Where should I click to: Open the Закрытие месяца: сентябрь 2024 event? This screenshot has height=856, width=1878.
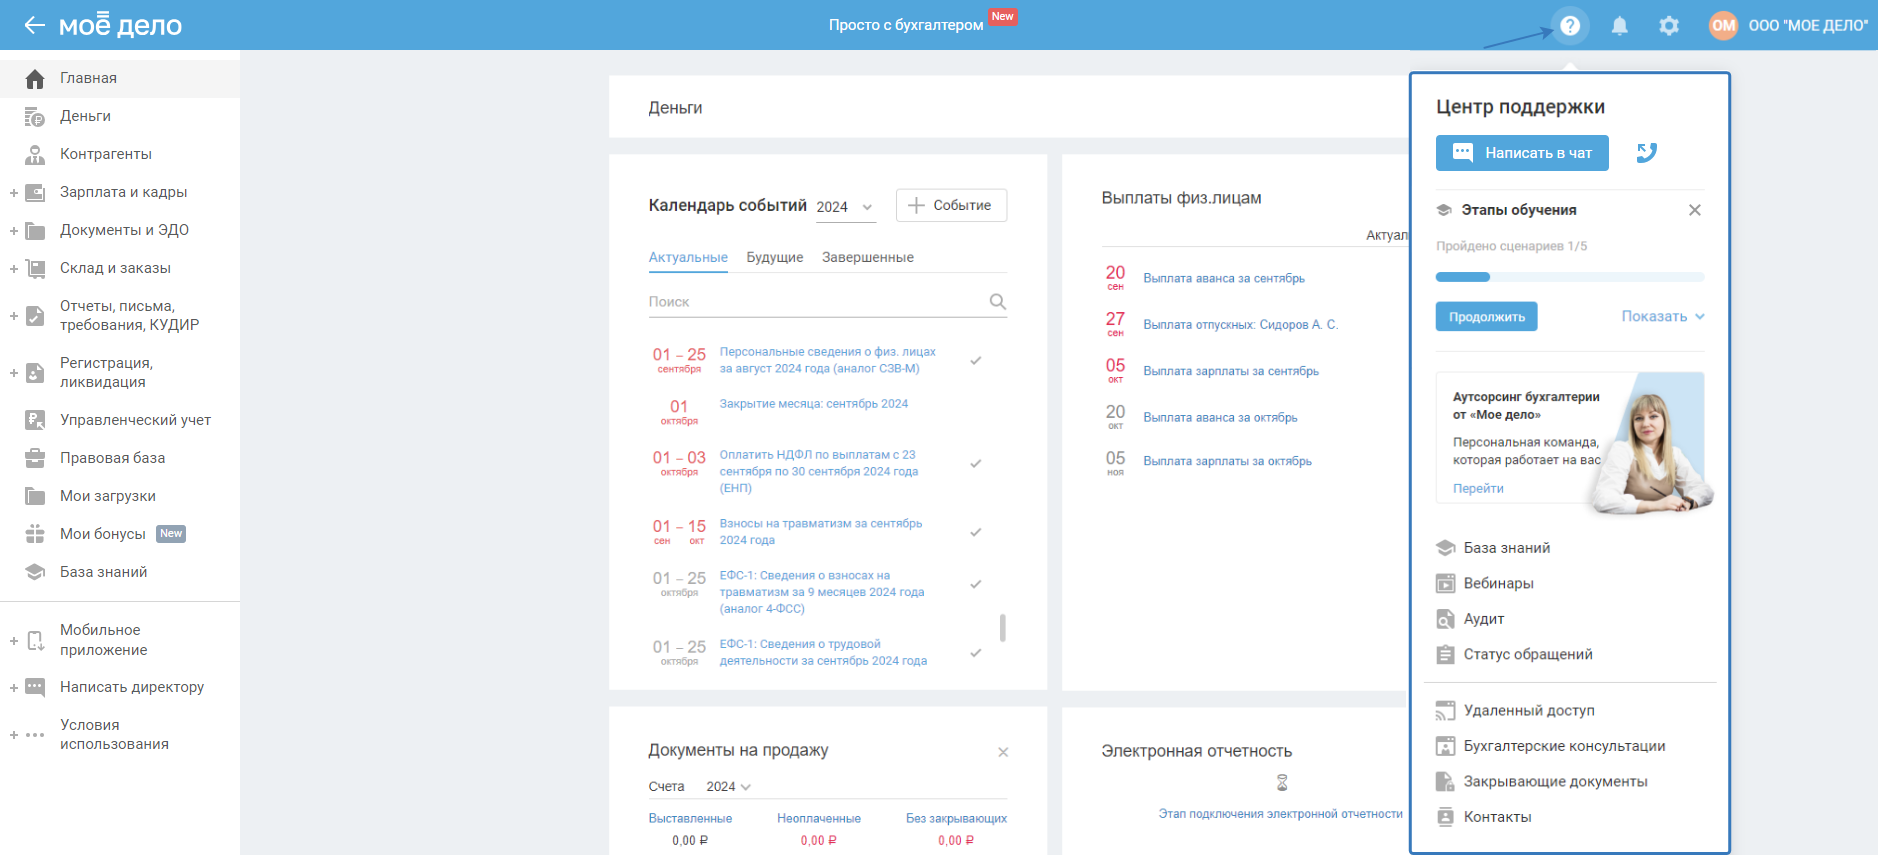coord(814,404)
